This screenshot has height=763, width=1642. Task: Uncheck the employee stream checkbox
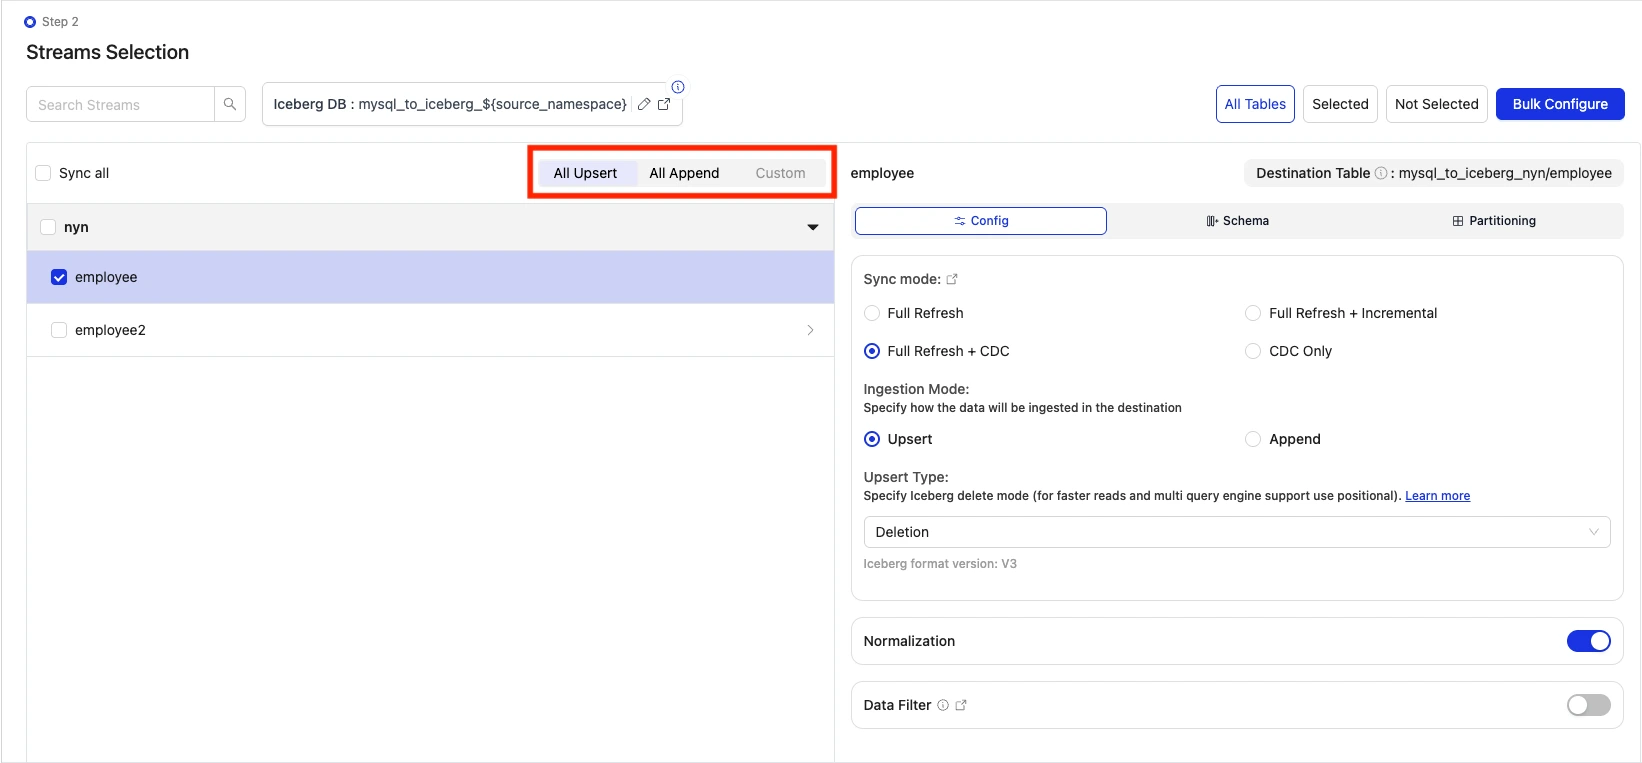[59, 277]
